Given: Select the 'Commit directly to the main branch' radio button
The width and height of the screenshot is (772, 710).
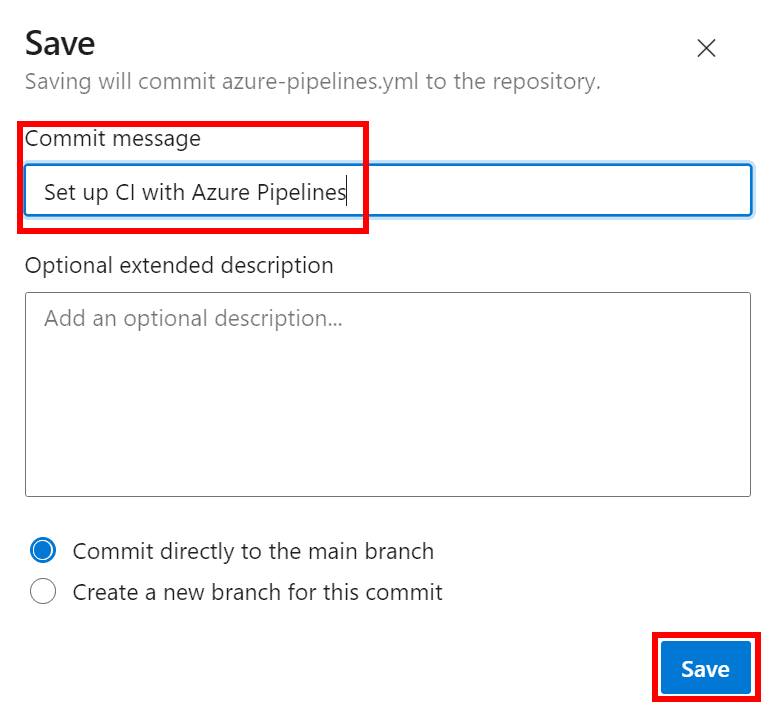Looking at the screenshot, I should click(43, 551).
